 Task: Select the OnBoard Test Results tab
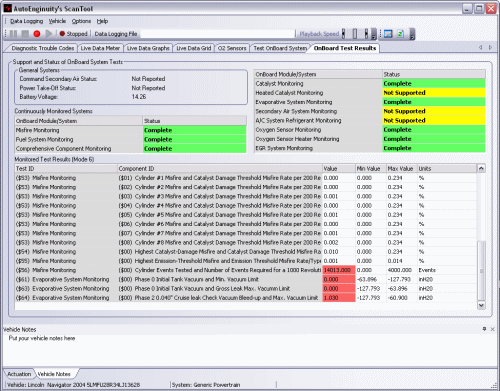345,48
